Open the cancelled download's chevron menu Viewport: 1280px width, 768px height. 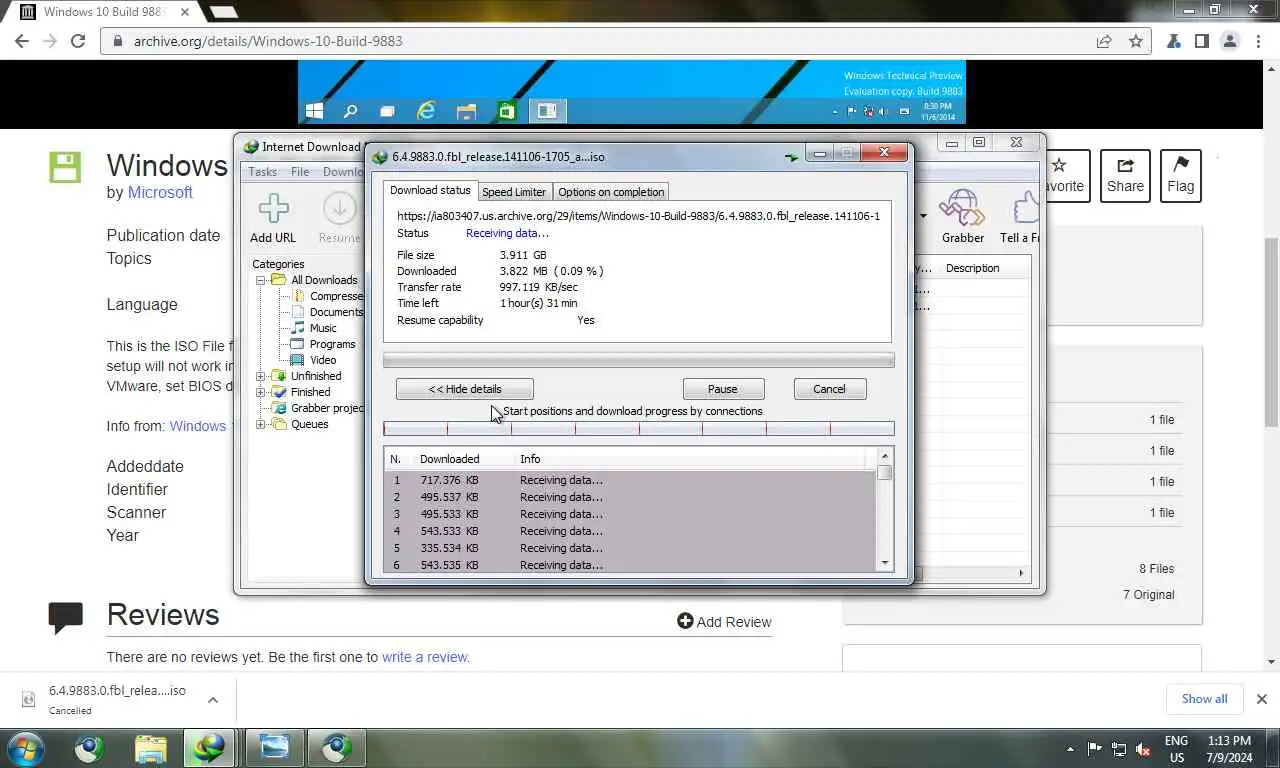(x=213, y=700)
